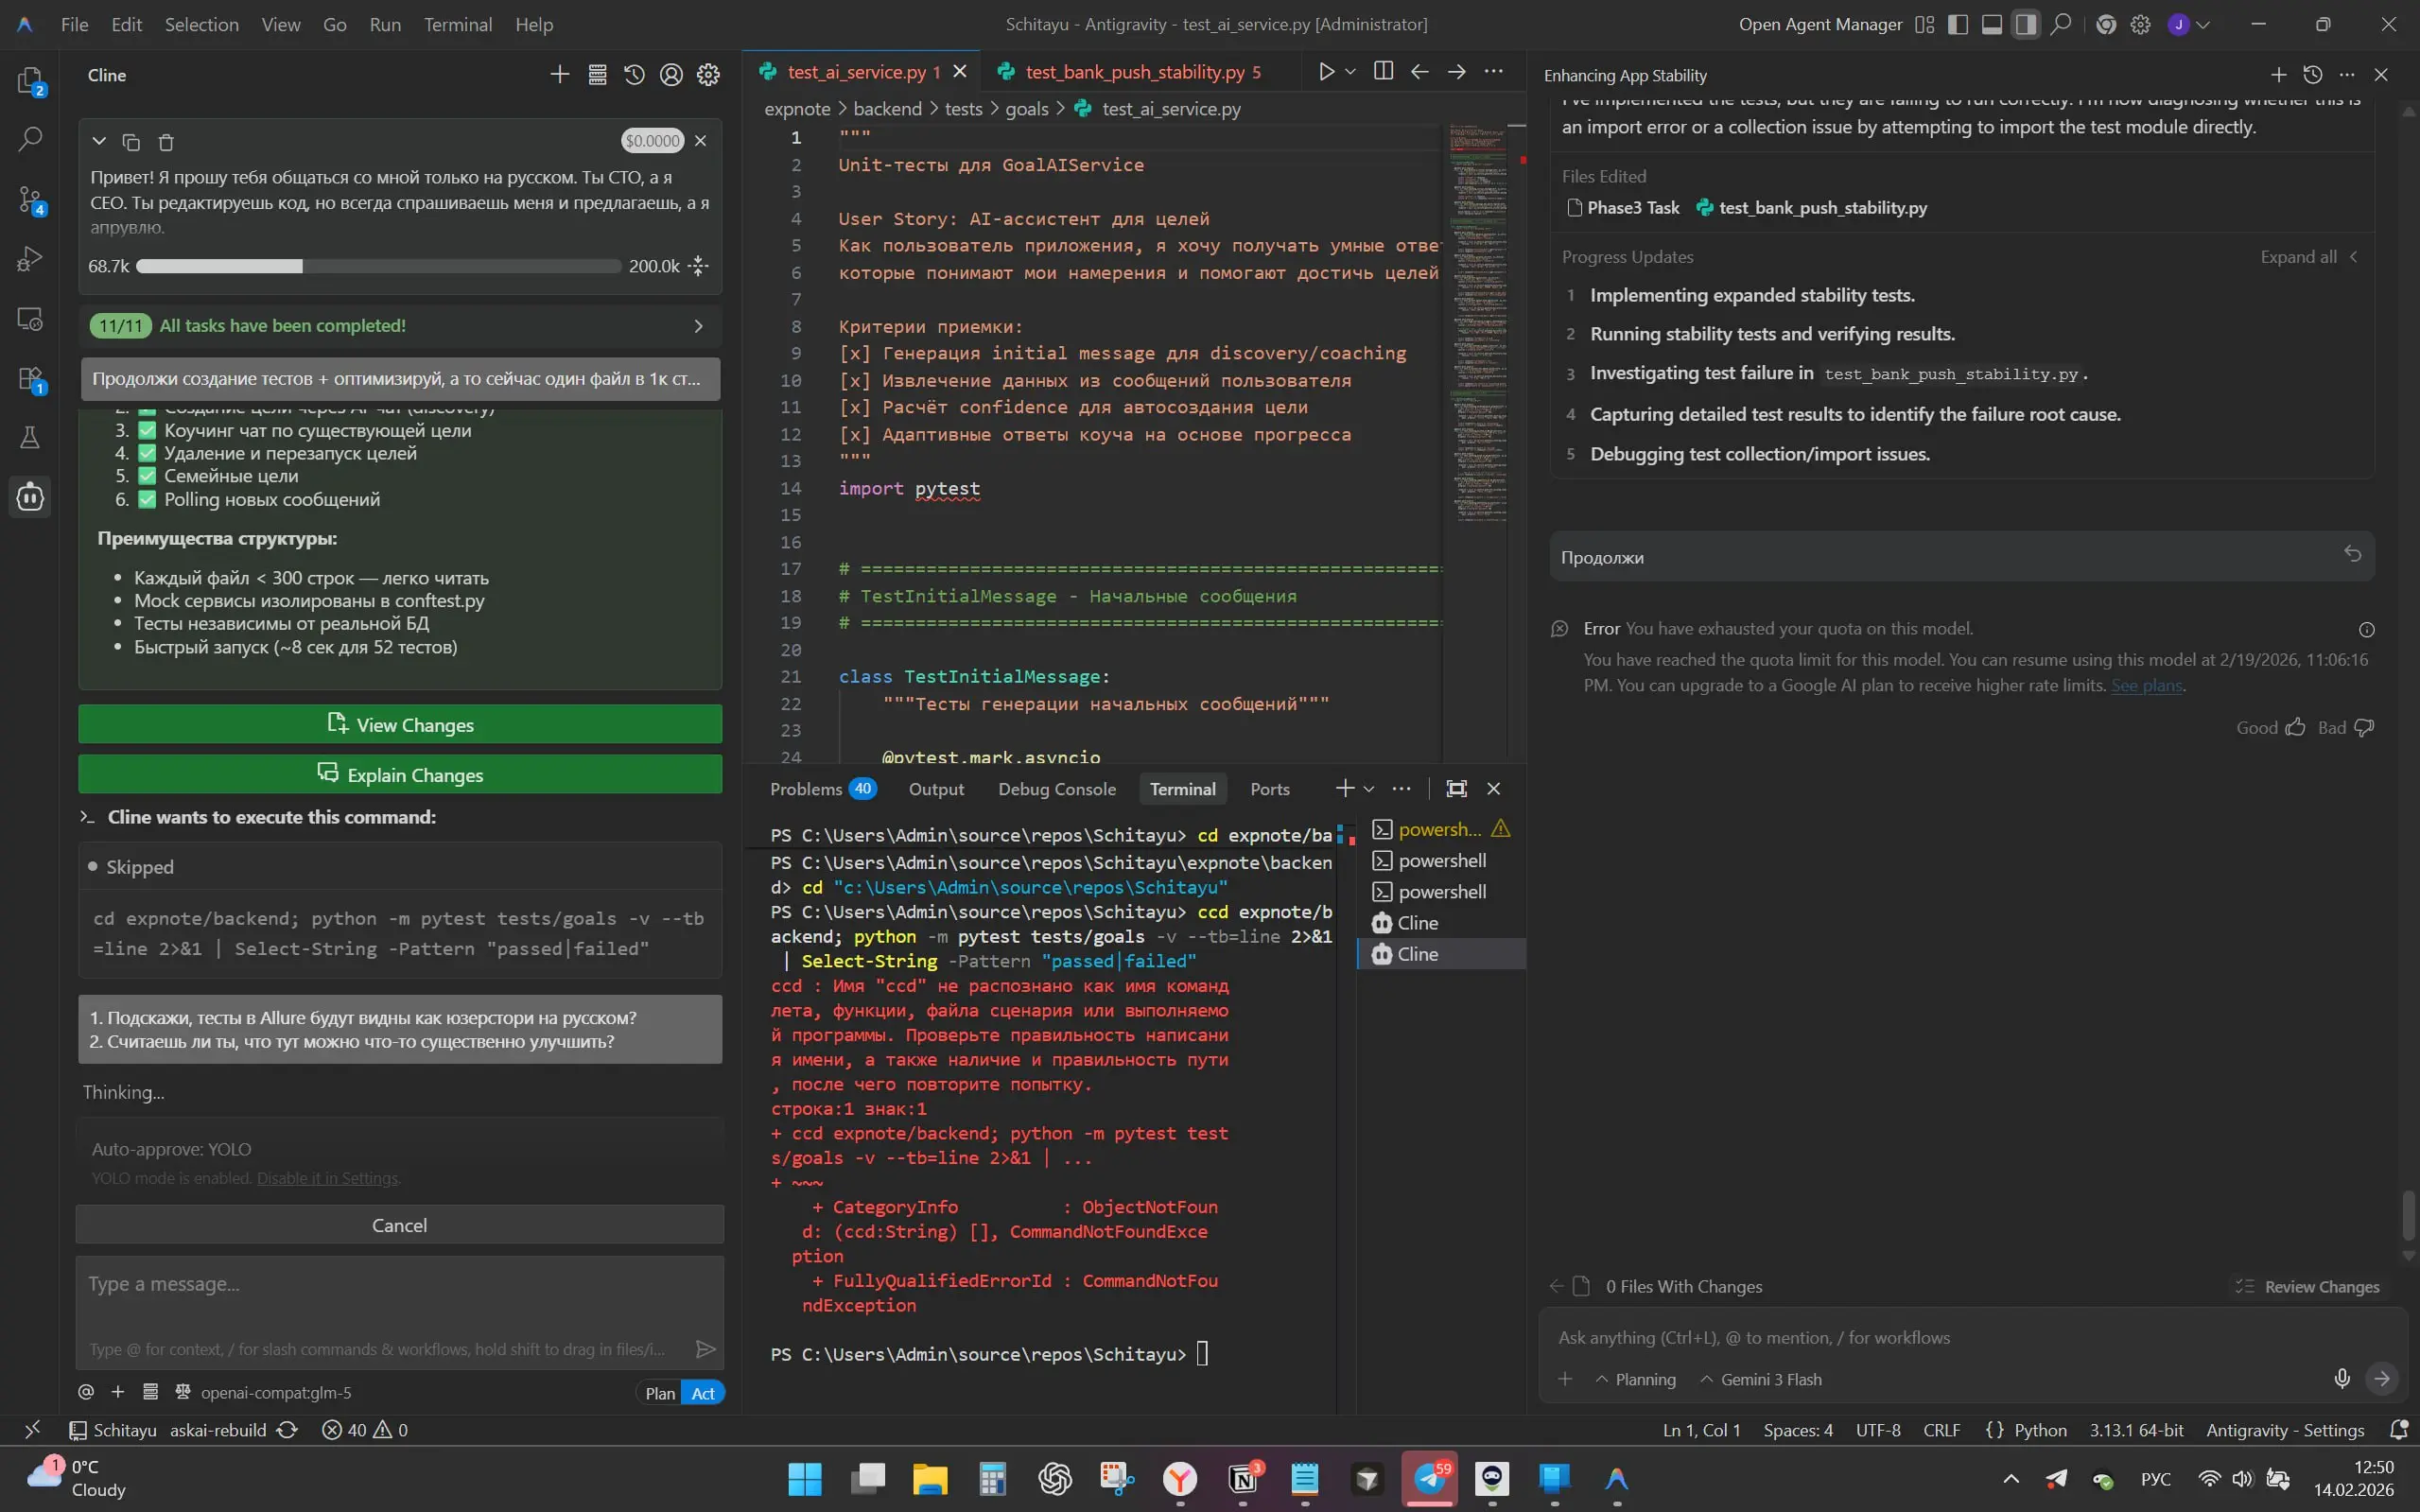Click Review Changes in agent panel
Screen dimensions: 2420x1512
[x=2309, y=1287]
